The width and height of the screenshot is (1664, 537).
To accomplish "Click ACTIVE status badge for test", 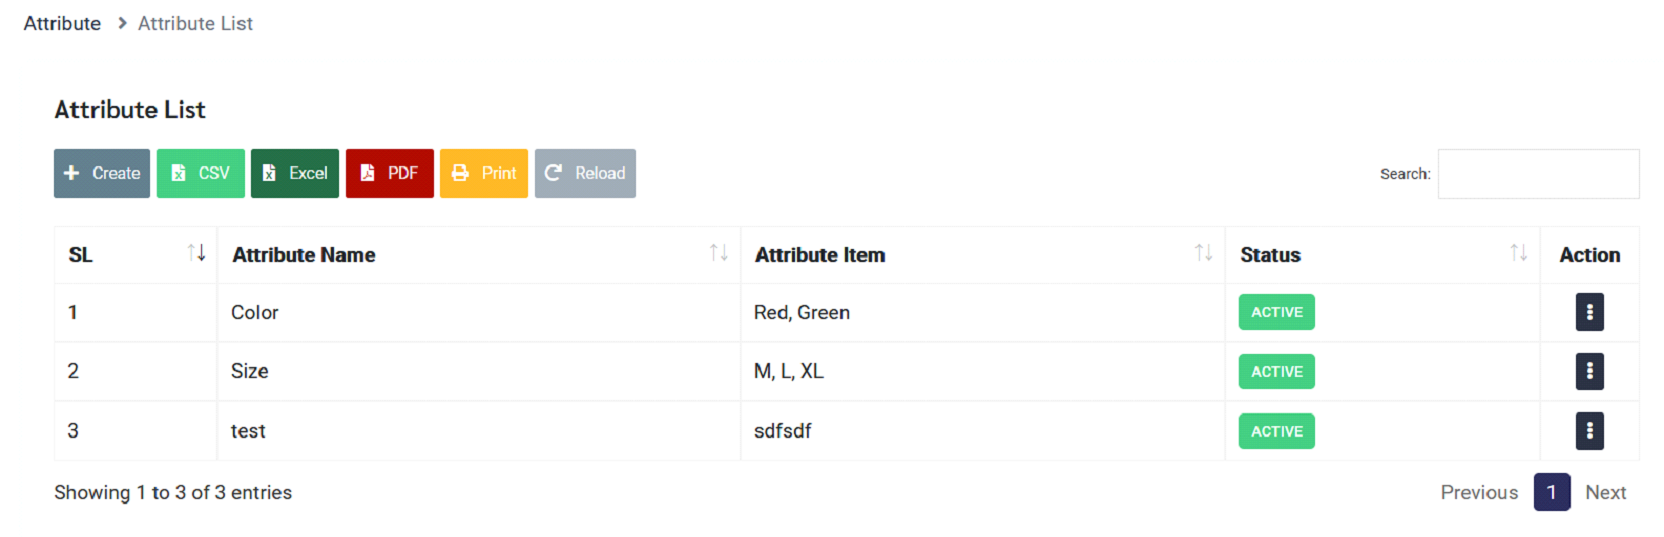I will pos(1277,431).
